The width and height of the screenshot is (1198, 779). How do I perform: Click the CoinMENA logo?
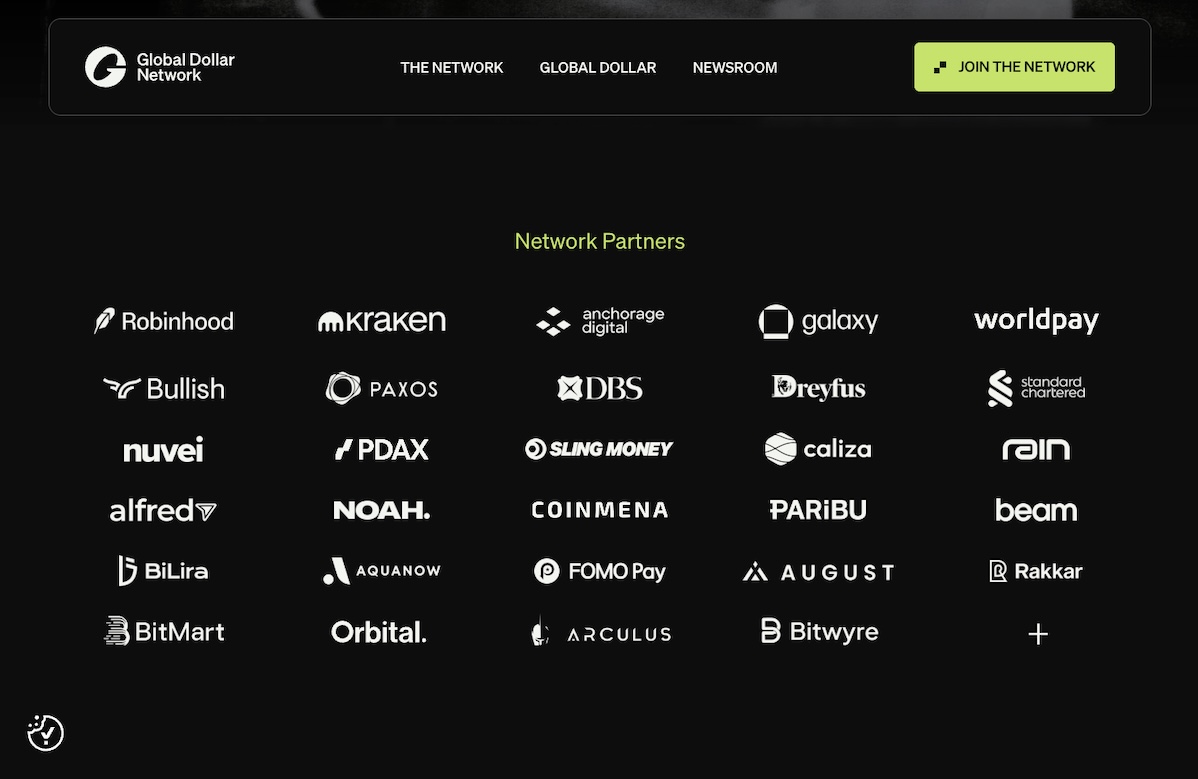600,510
